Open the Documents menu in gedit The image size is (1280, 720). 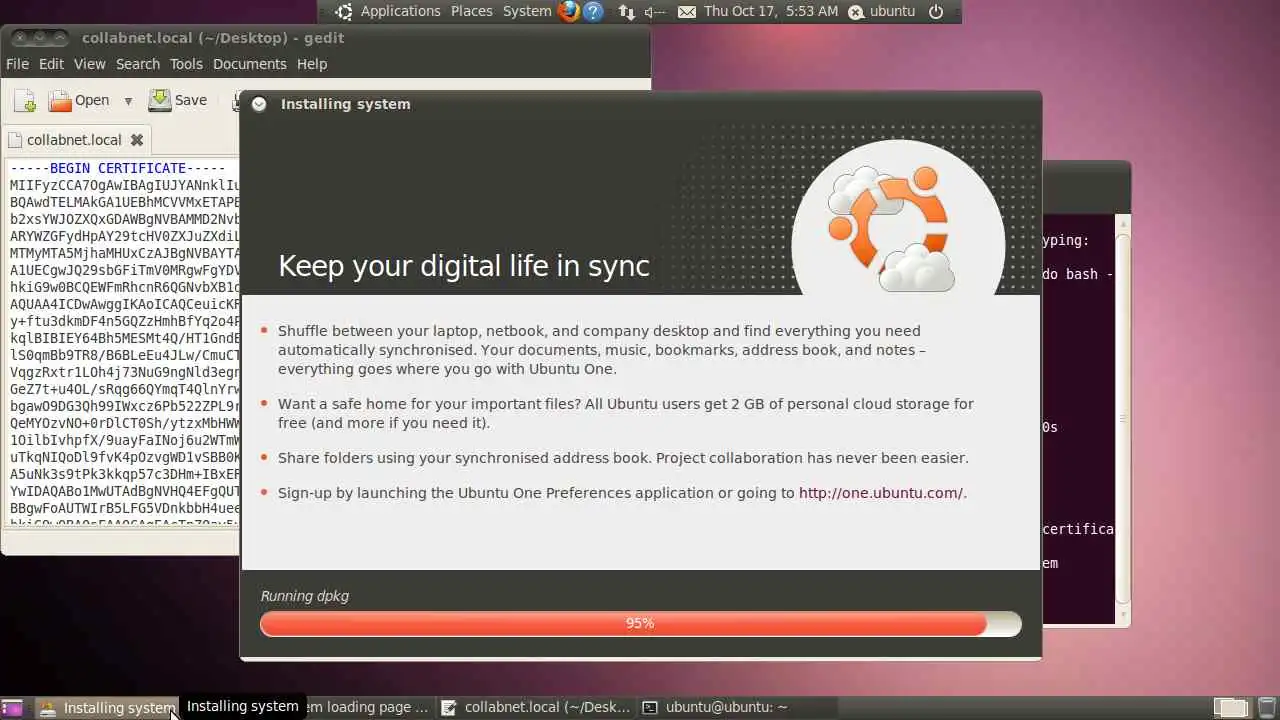click(x=250, y=64)
